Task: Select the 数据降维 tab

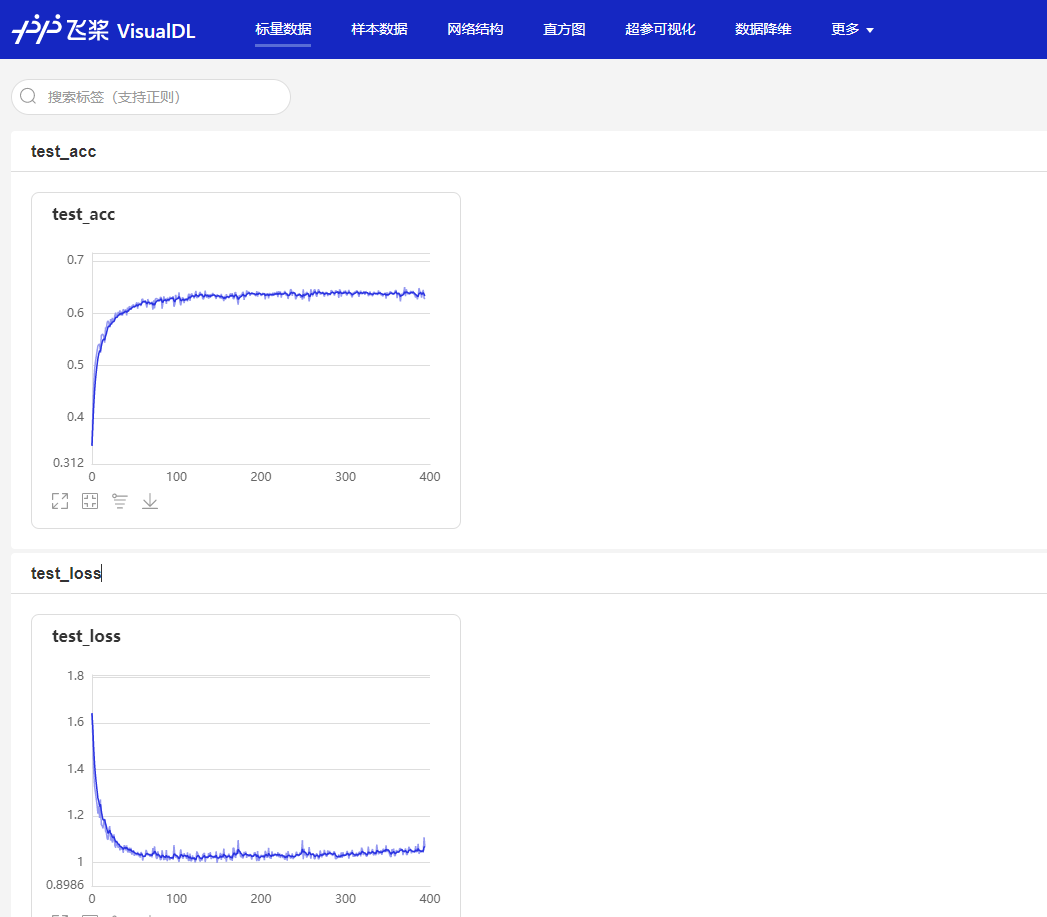Action: pos(763,29)
